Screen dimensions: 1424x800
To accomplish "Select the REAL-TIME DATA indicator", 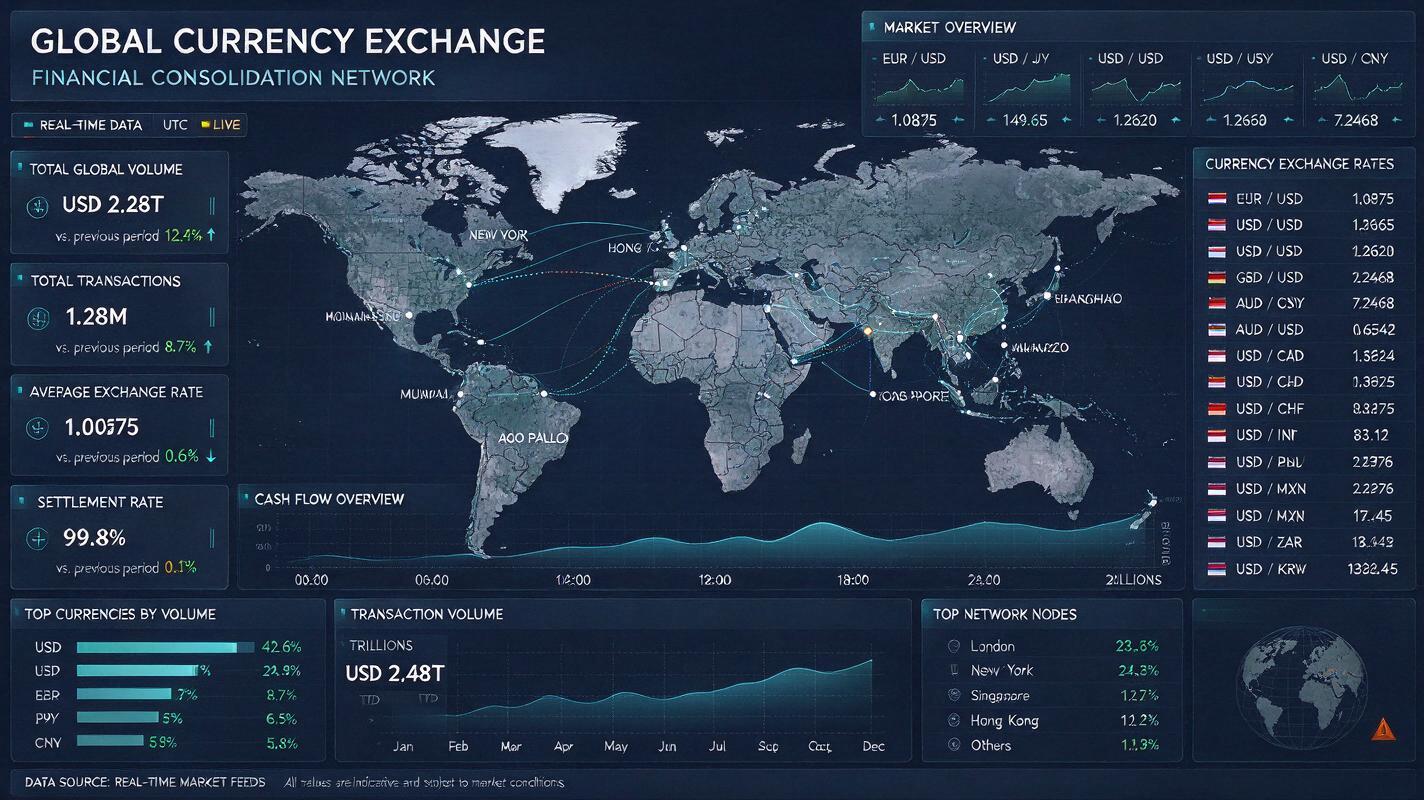I will pos(83,125).
